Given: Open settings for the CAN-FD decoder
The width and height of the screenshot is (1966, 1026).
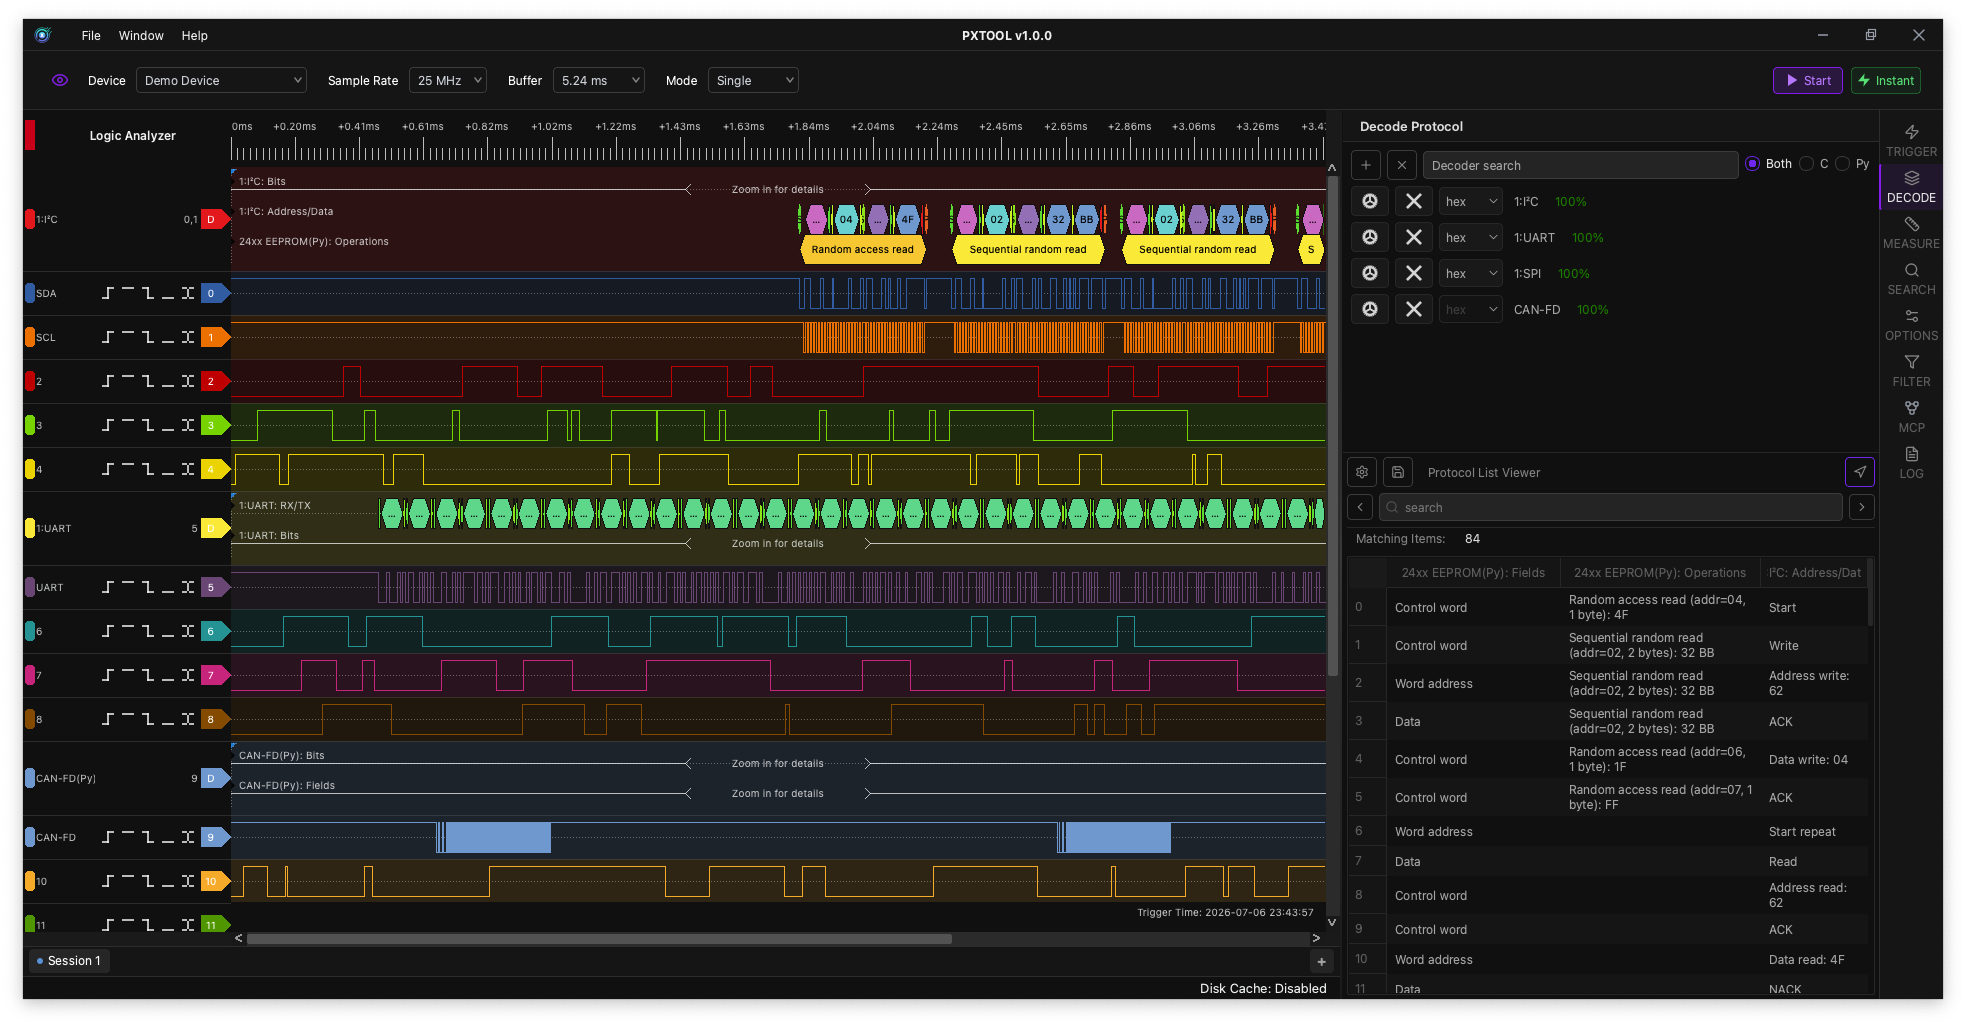Looking at the screenshot, I should pyautogui.click(x=1370, y=309).
